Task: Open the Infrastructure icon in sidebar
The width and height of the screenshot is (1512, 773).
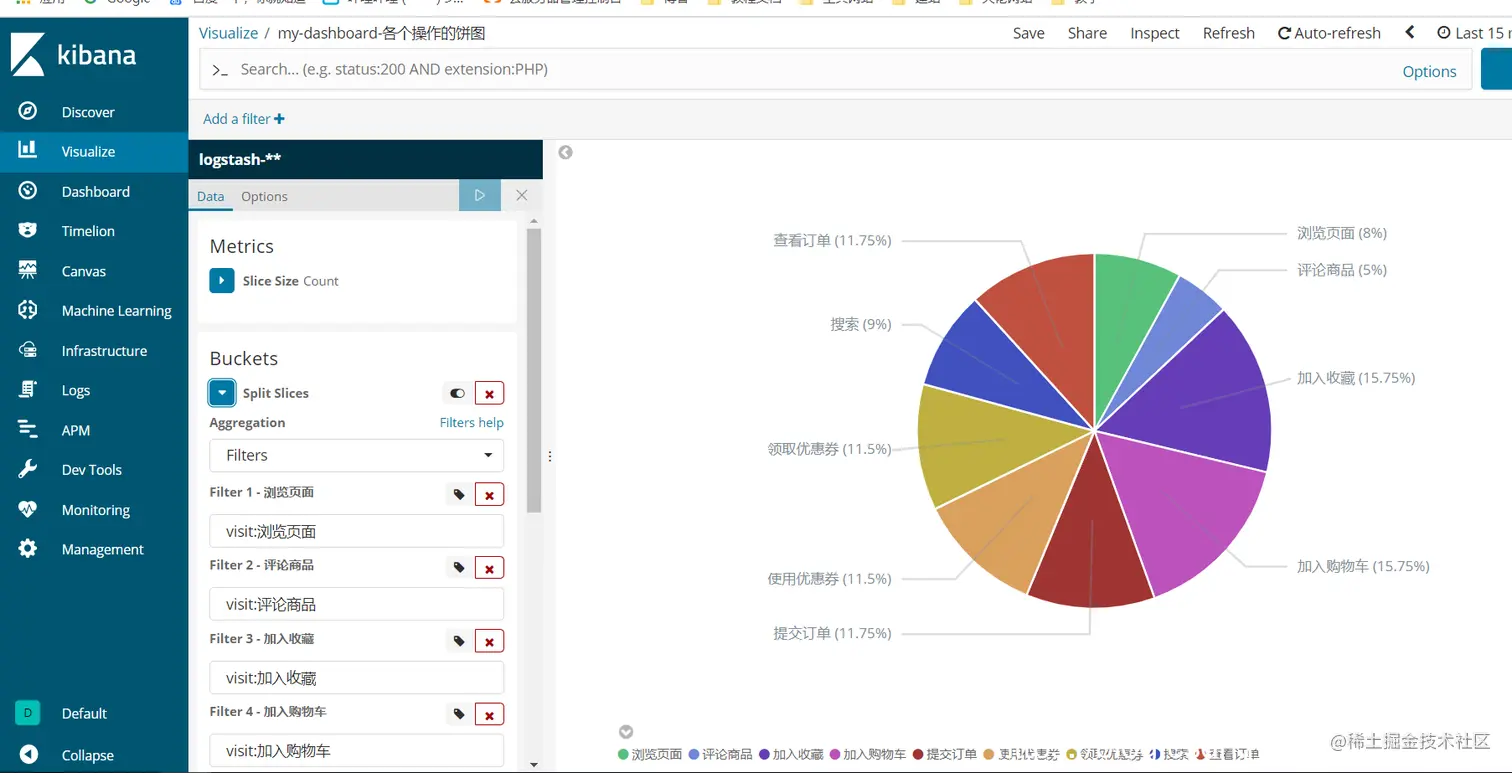Action: click(28, 350)
